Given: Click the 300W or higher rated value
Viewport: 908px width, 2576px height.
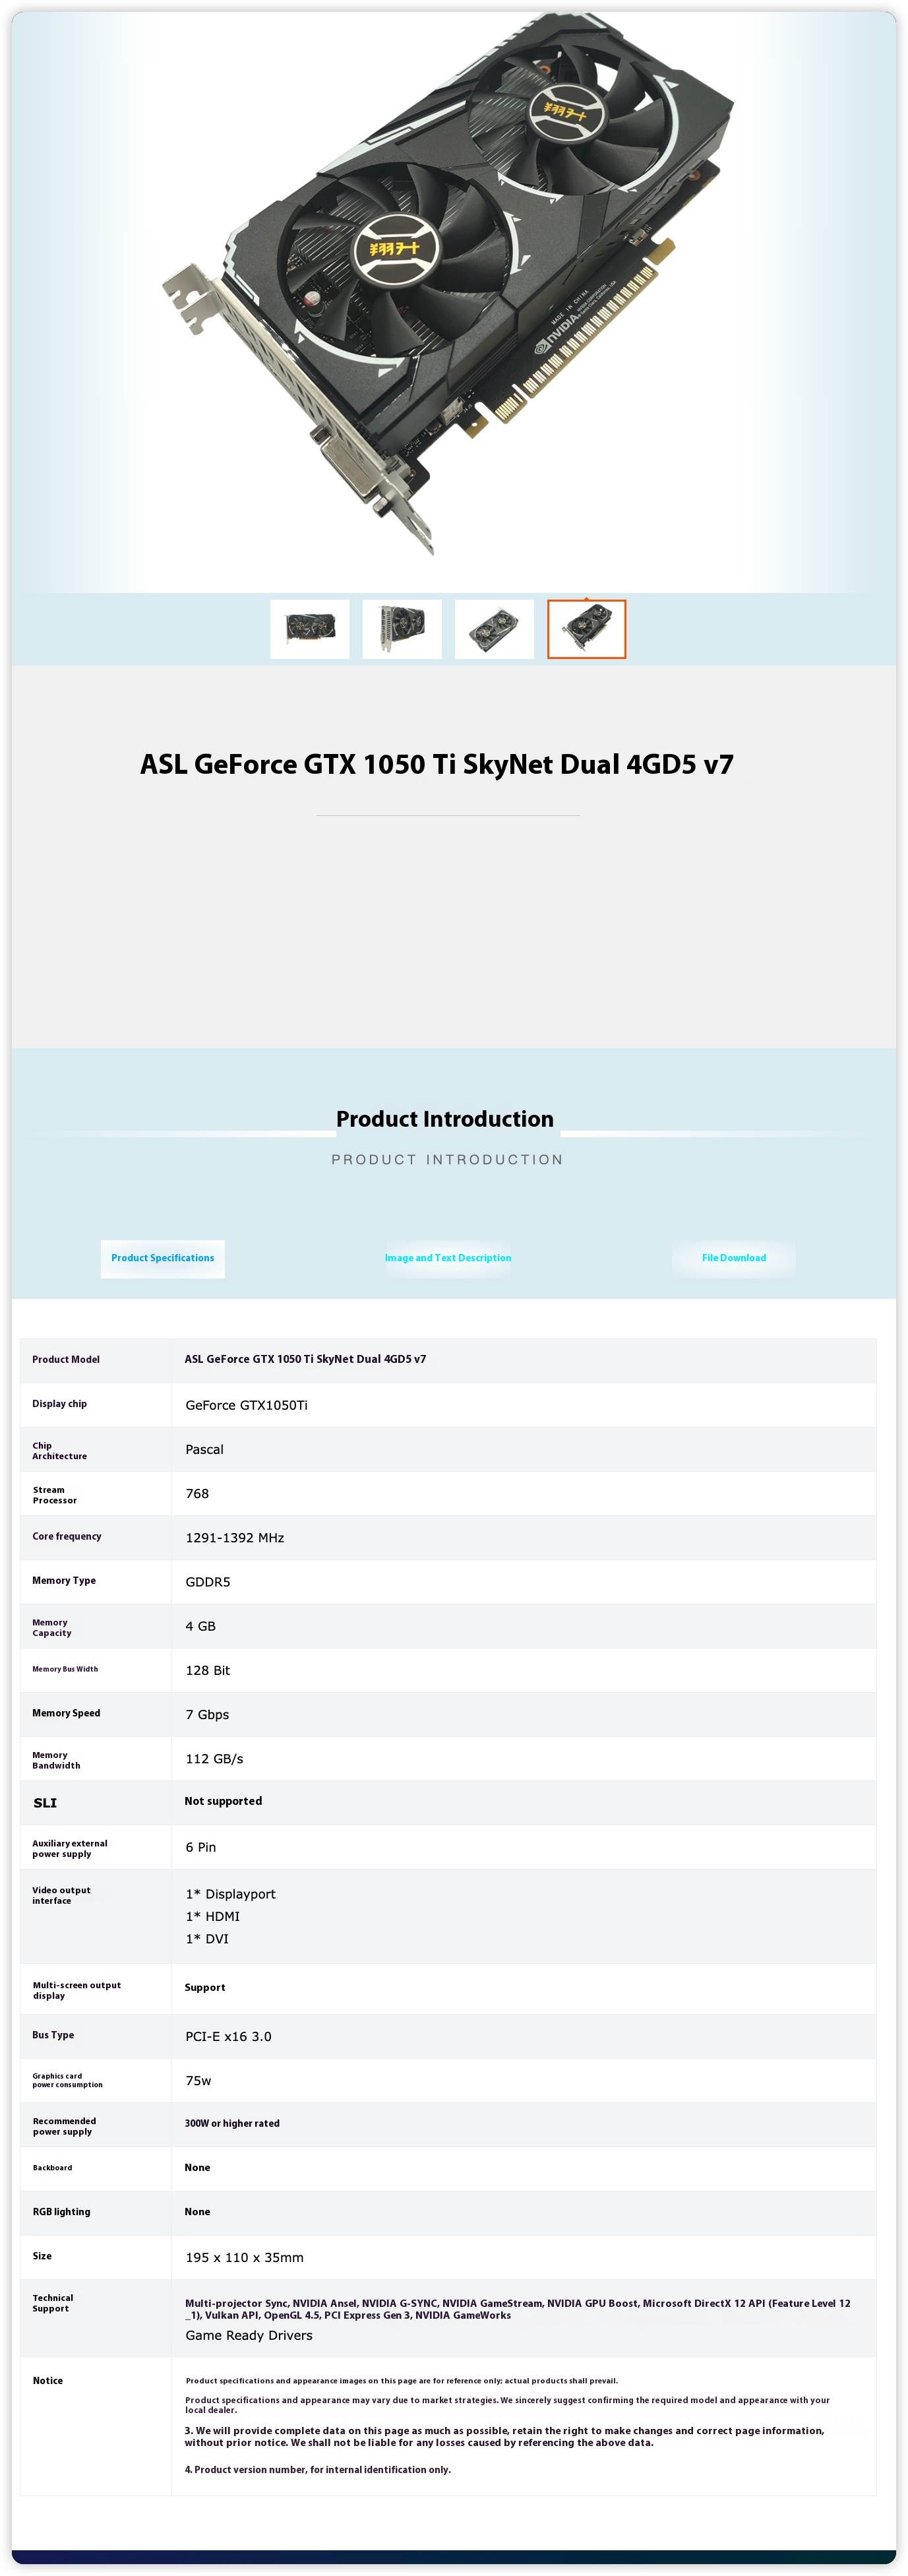Looking at the screenshot, I should (232, 2123).
